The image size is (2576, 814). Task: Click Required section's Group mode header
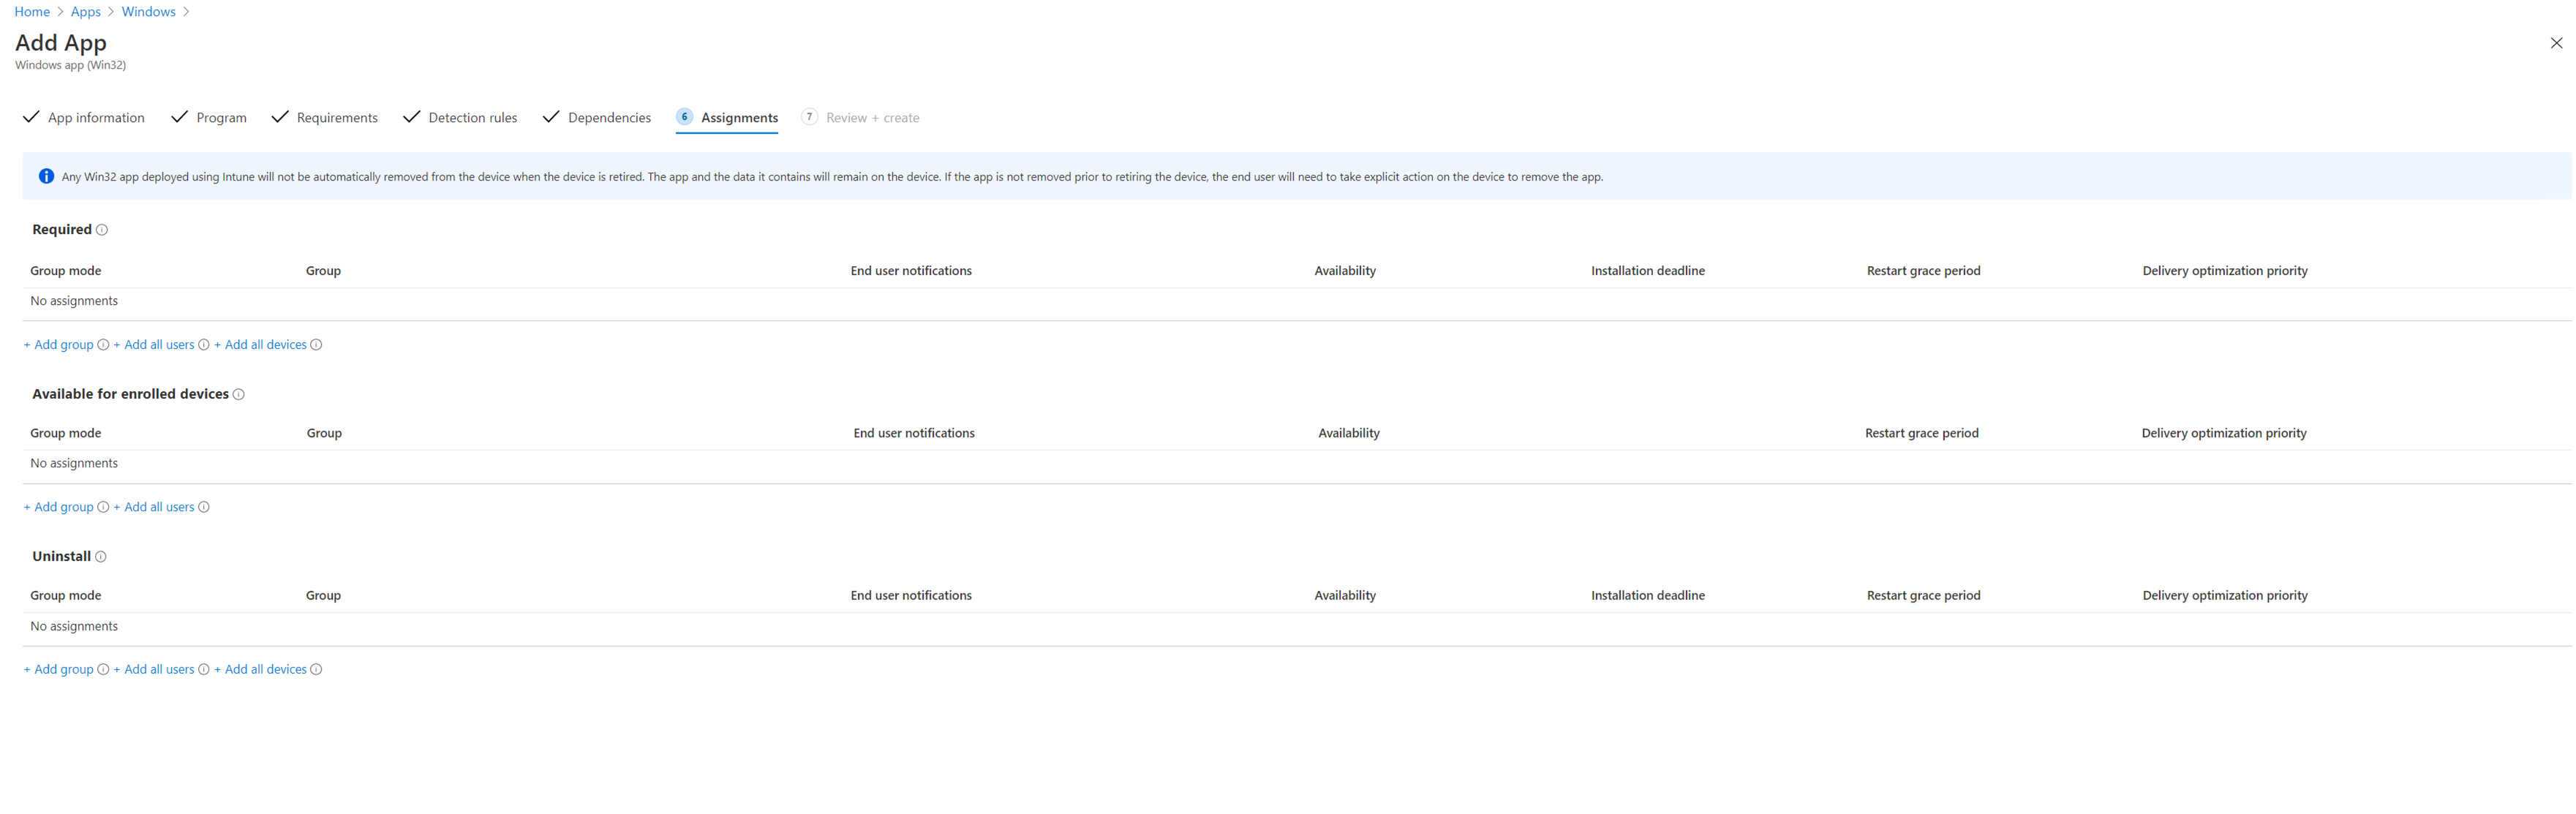(66, 271)
